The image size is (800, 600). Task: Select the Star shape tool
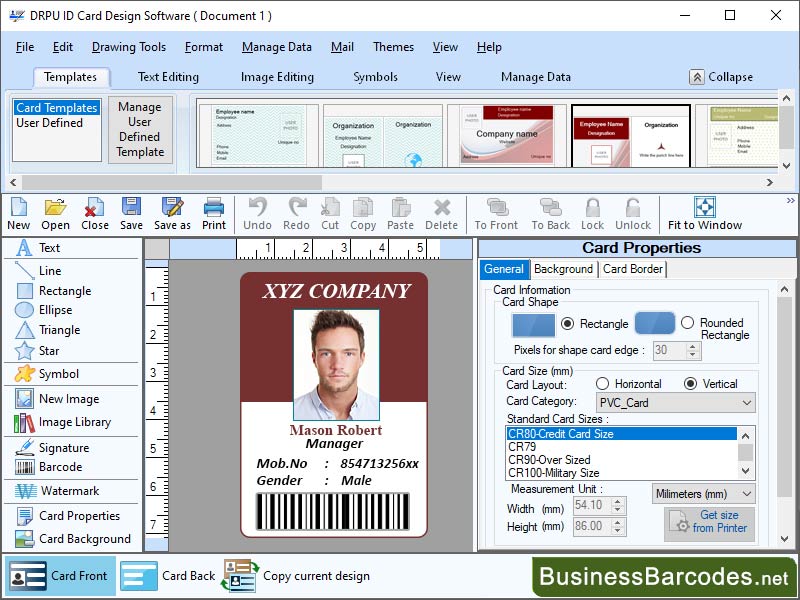pos(44,351)
